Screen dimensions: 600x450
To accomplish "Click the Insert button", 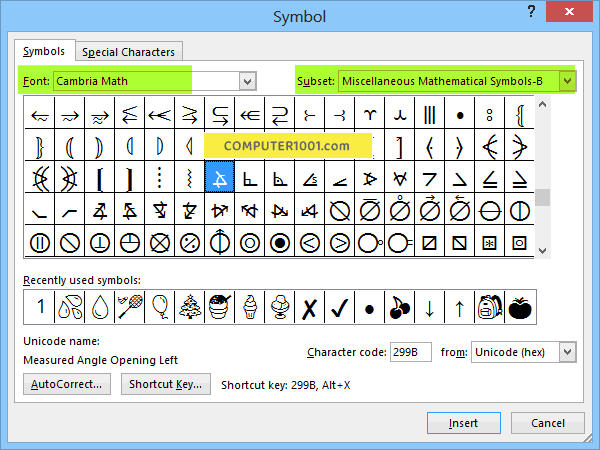I will (x=463, y=423).
